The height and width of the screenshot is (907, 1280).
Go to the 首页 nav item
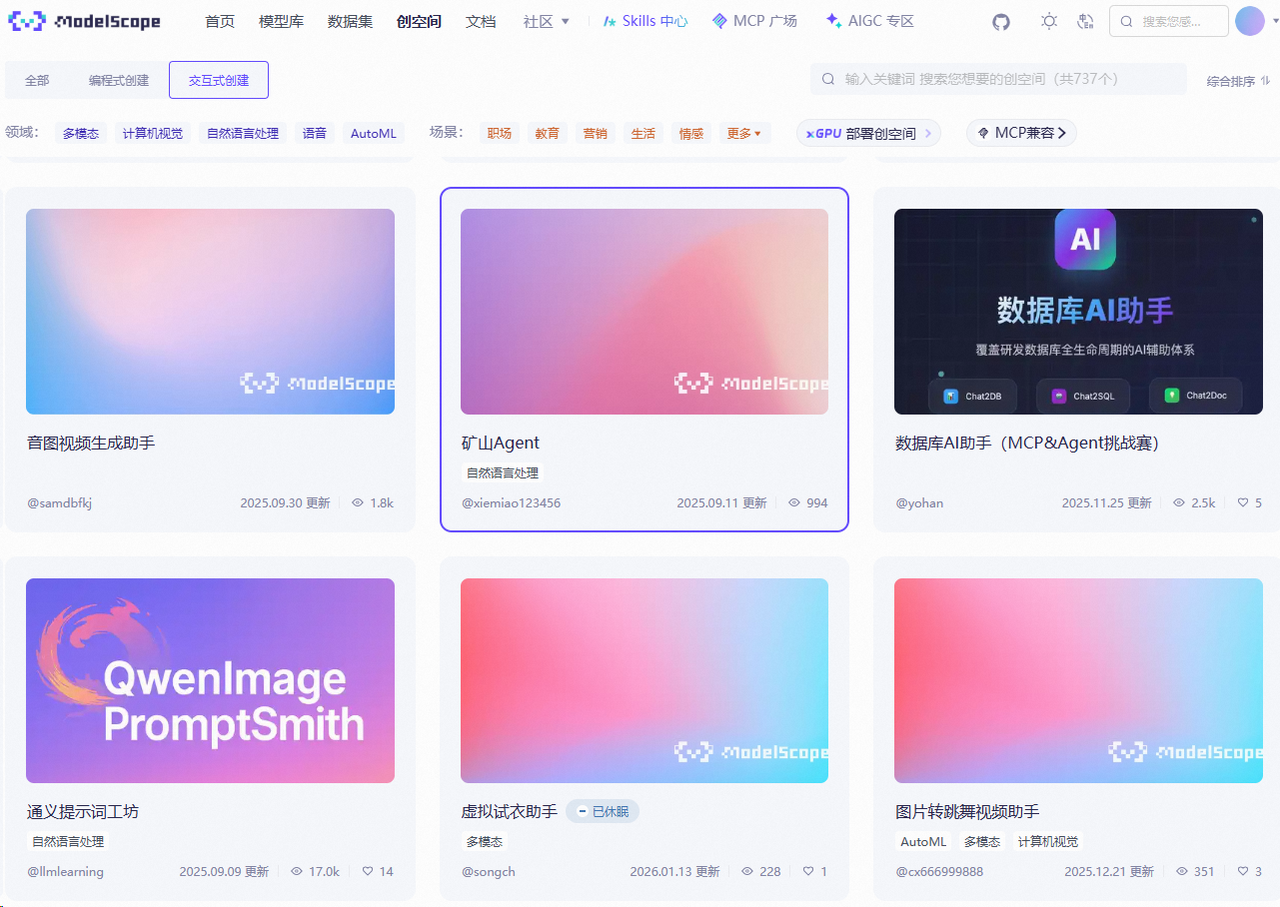click(x=220, y=21)
